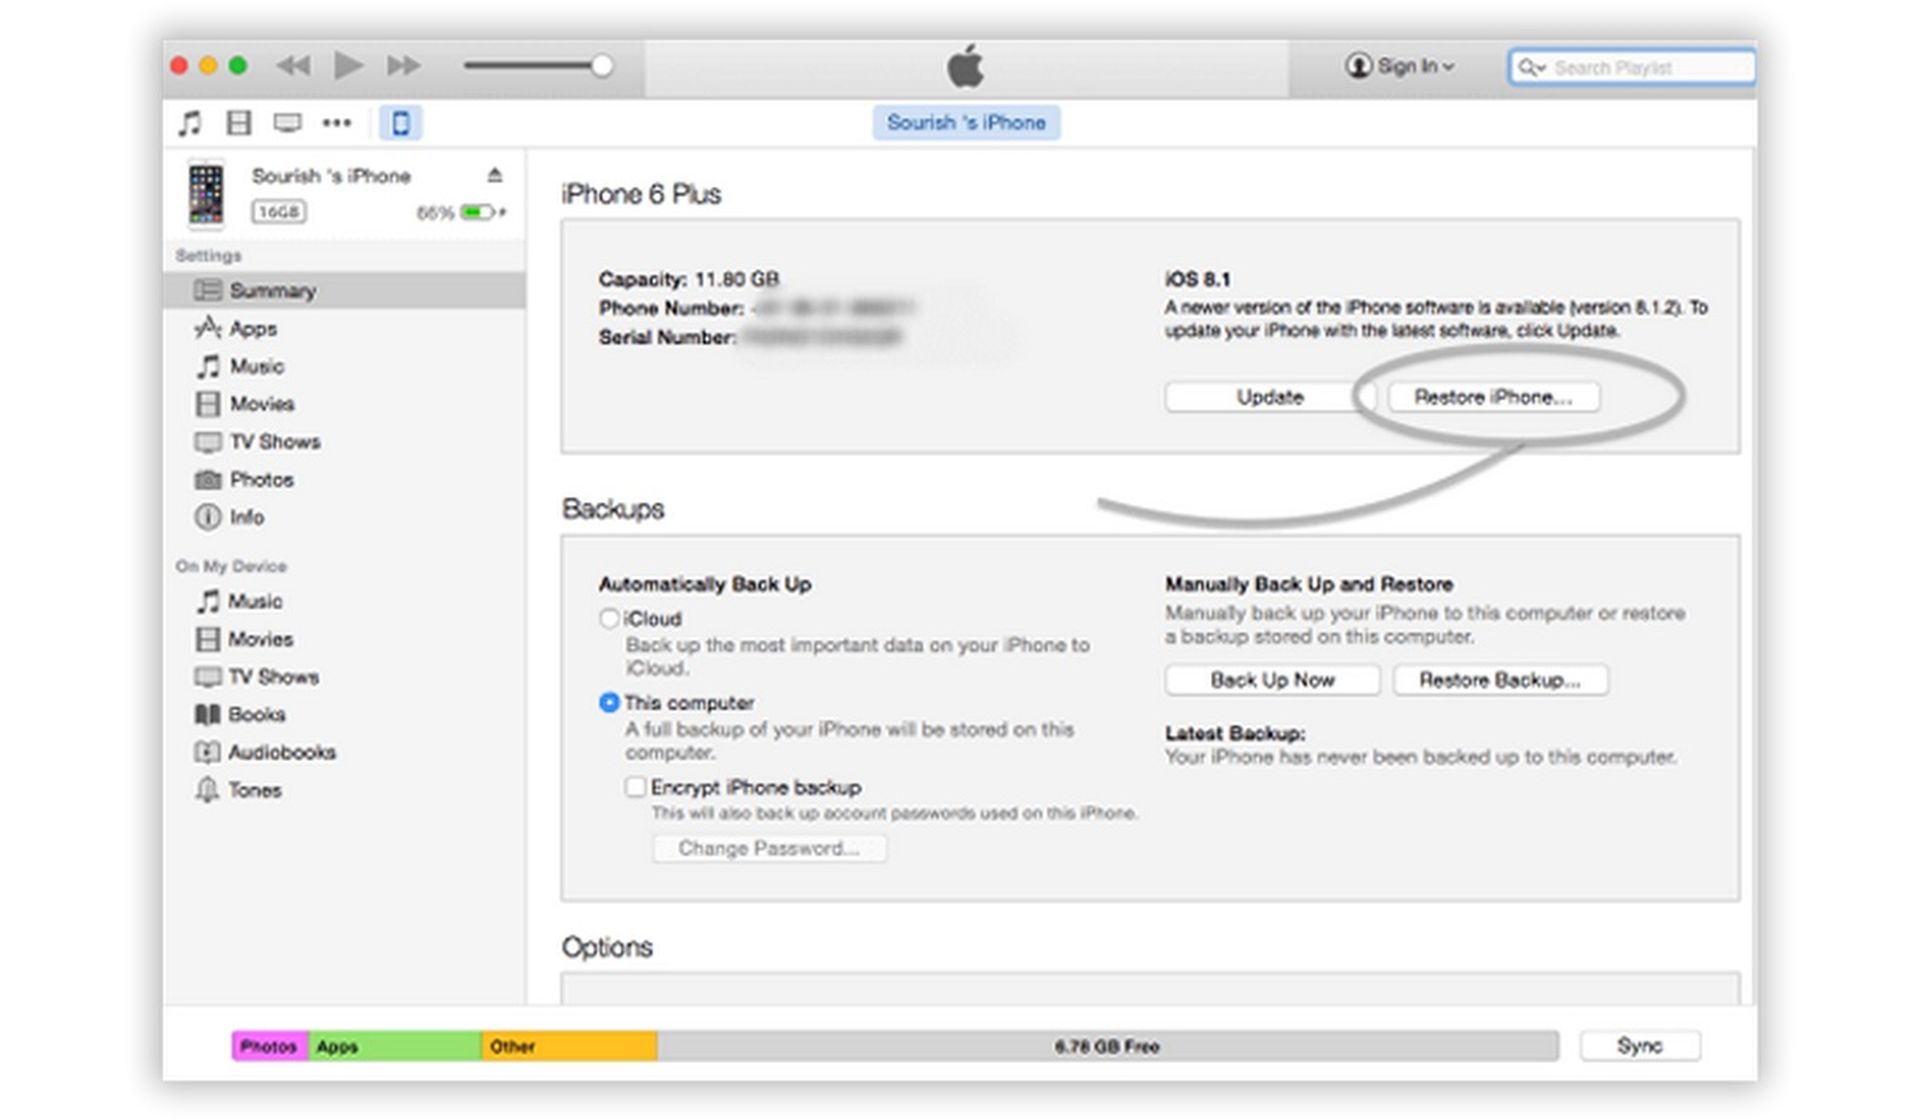Open the TV Shows library icon in toolbar
The image size is (1920, 1120).
pyautogui.click(x=287, y=123)
